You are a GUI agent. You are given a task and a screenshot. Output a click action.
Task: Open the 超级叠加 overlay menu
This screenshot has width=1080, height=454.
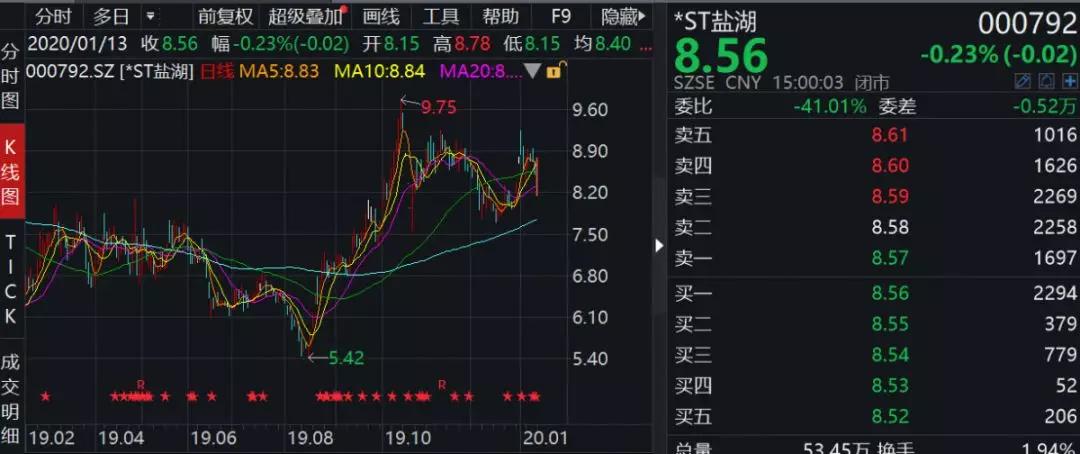304,15
